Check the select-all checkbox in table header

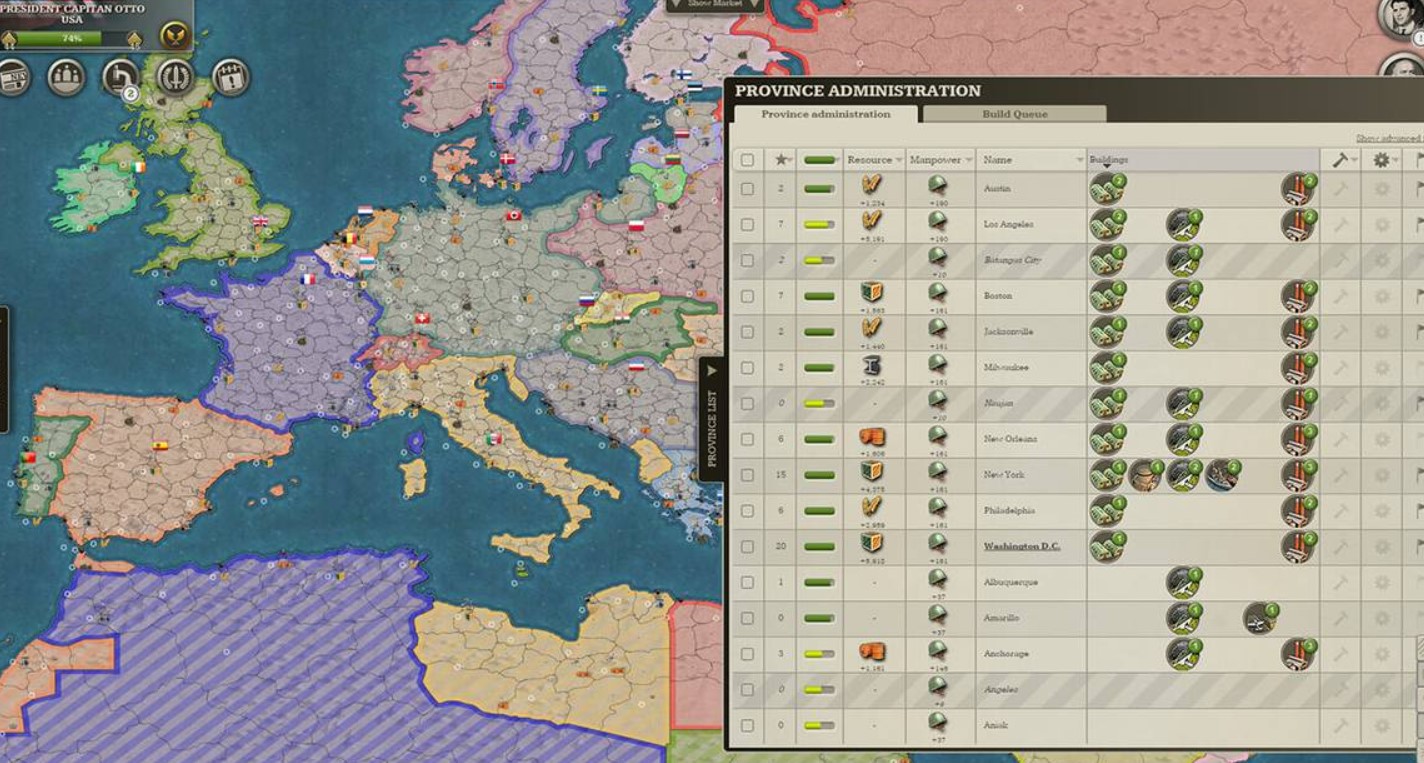click(747, 160)
